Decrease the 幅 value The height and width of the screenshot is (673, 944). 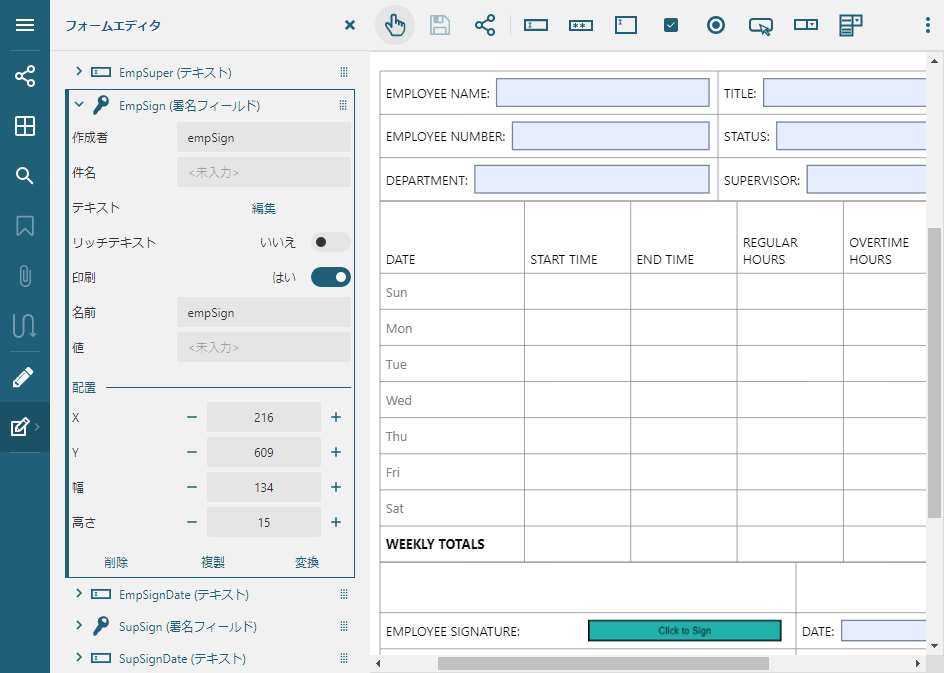coord(192,487)
